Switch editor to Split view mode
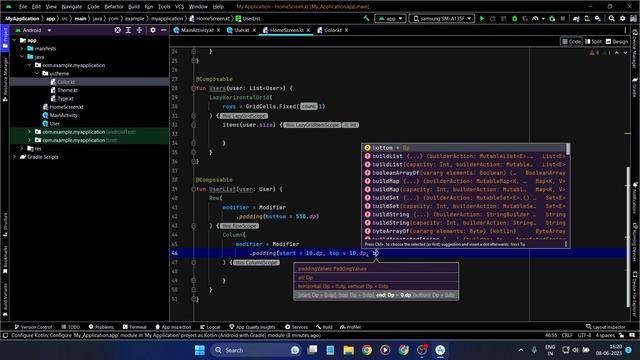 coord(593,42)
